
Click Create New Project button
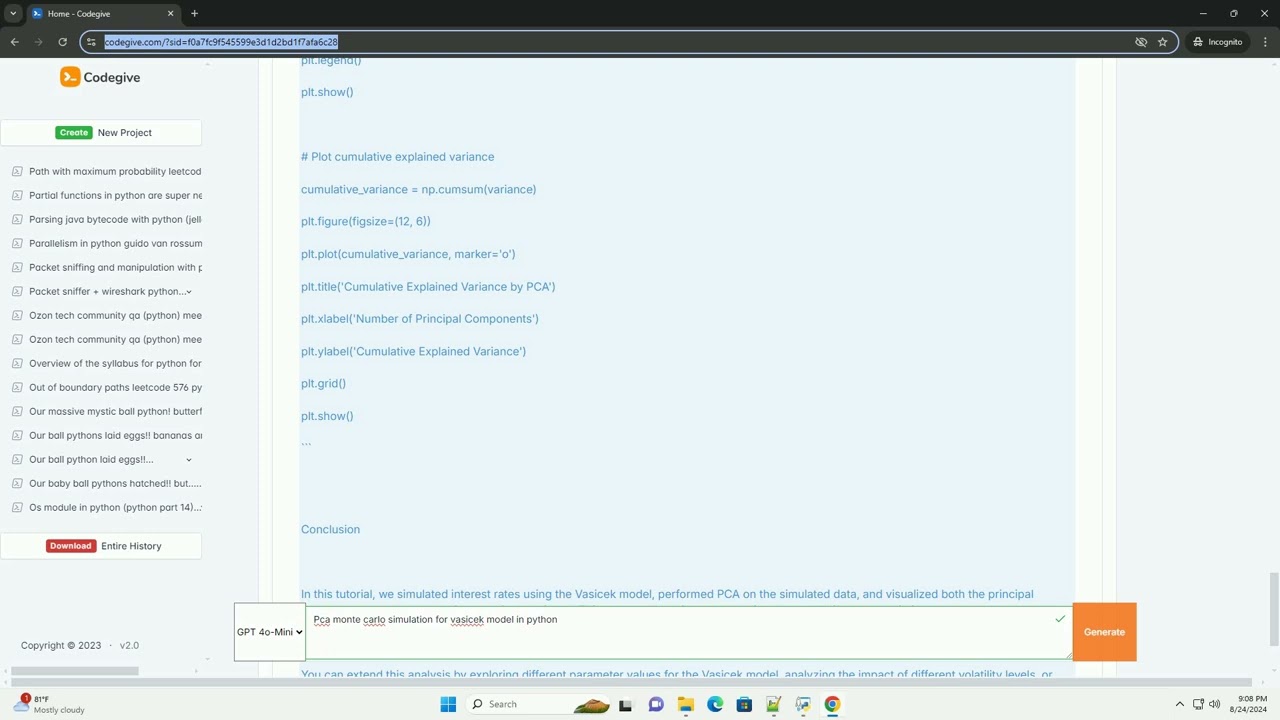point(101,132)
